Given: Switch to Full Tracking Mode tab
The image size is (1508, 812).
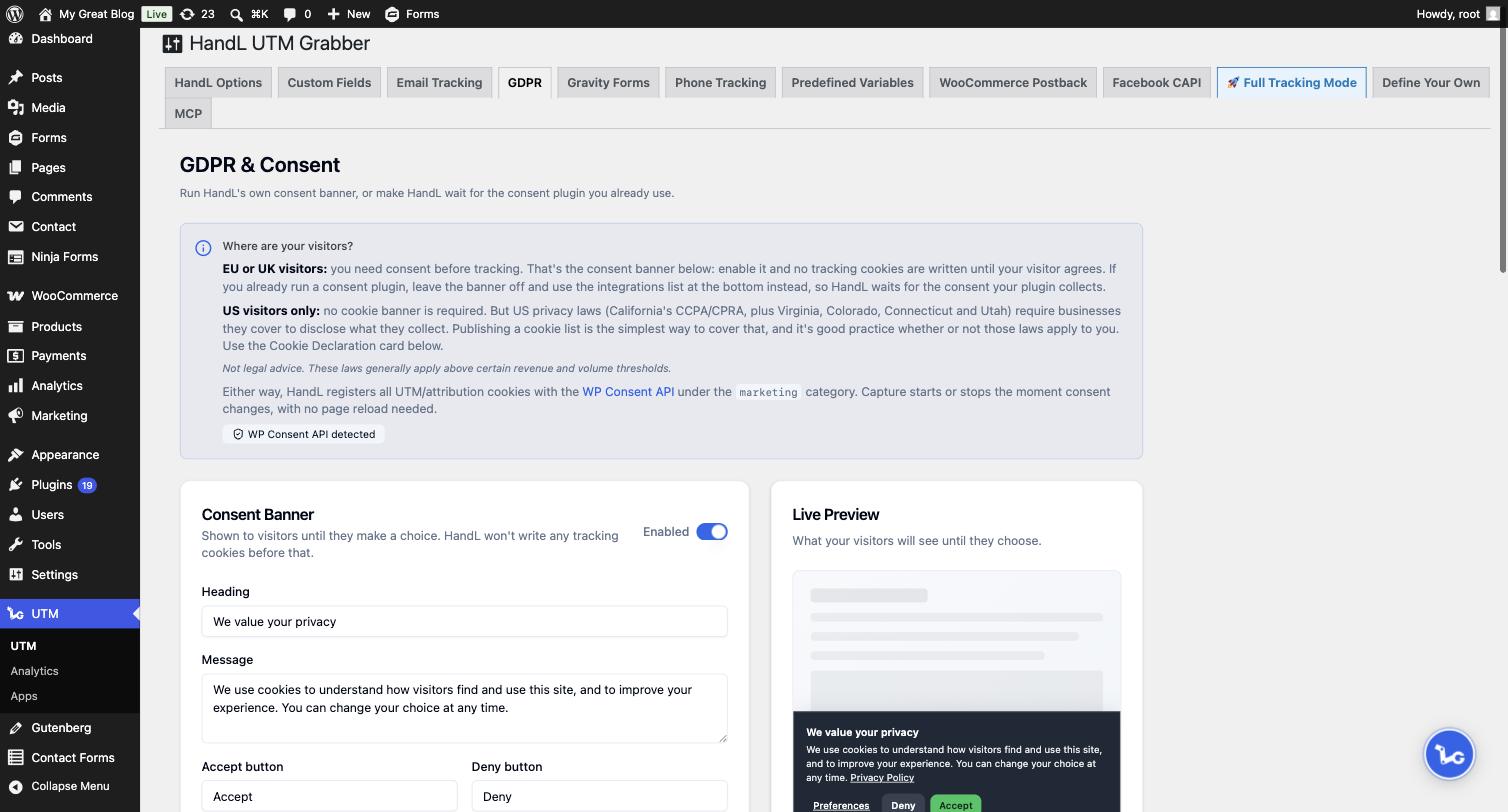Looking at the screenshot, I should click(1291, 83).
